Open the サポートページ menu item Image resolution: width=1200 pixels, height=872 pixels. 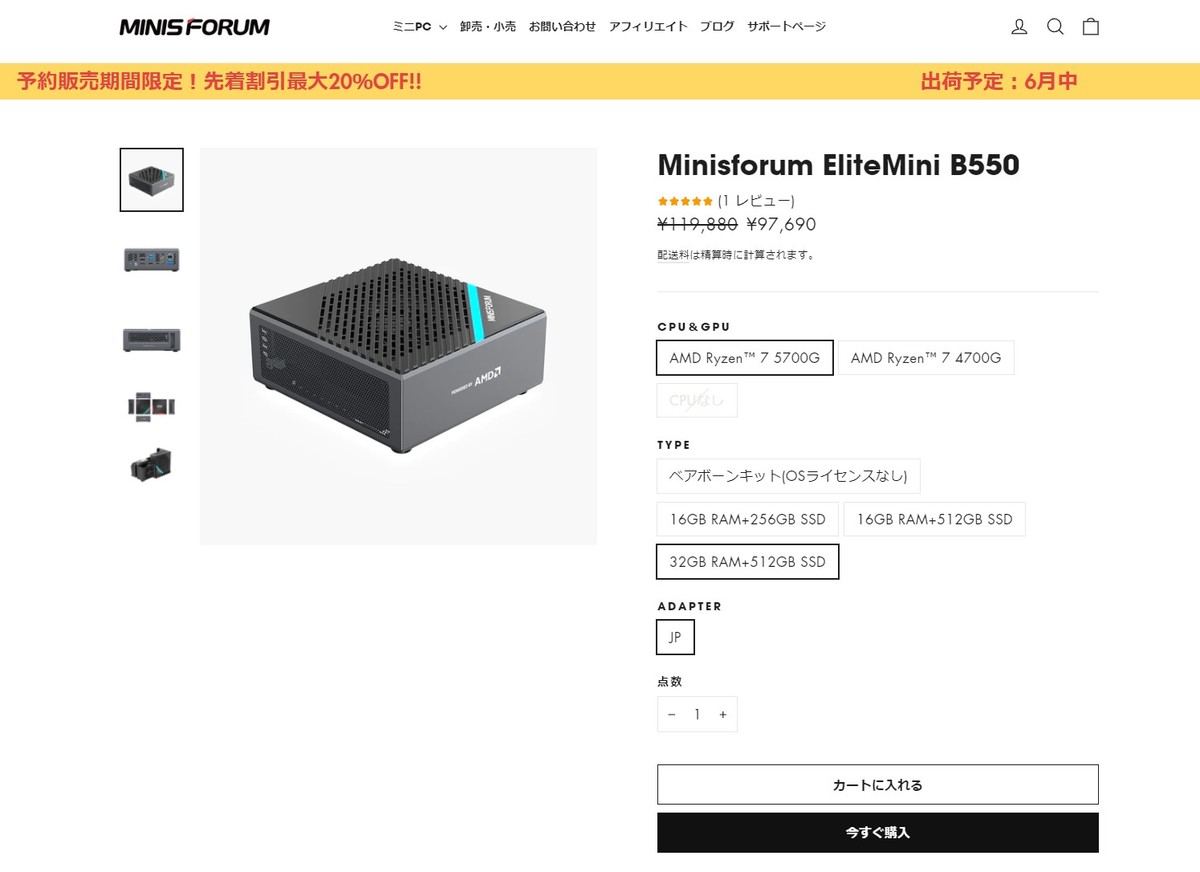click(x=786, y=27)
